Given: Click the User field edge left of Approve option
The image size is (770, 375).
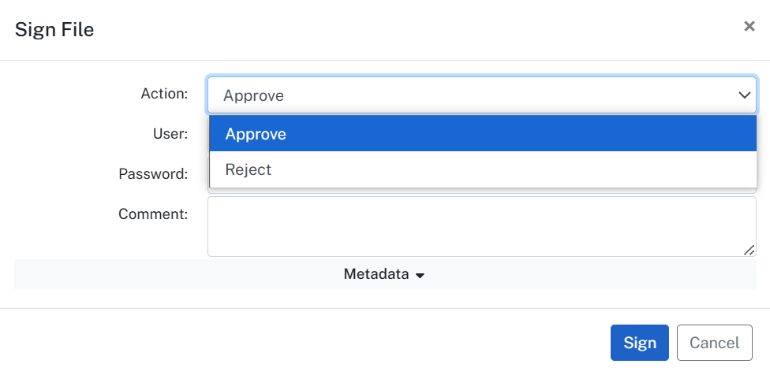Looking at the screenshot, I should tap(208, 134).
